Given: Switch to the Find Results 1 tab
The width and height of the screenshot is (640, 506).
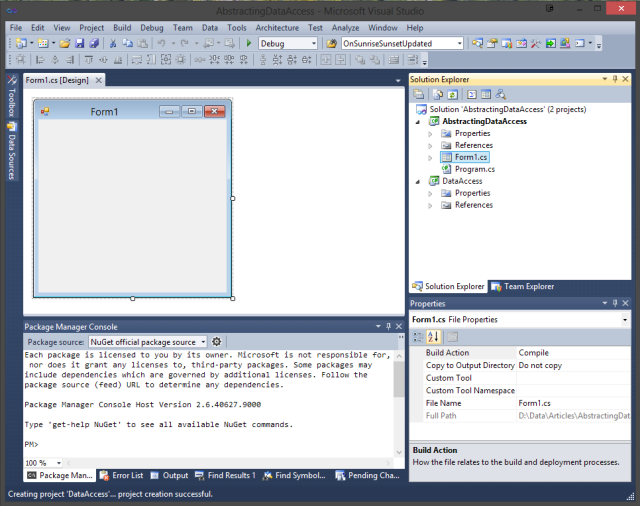Looking at the screenshot, I should pos(225,475).
